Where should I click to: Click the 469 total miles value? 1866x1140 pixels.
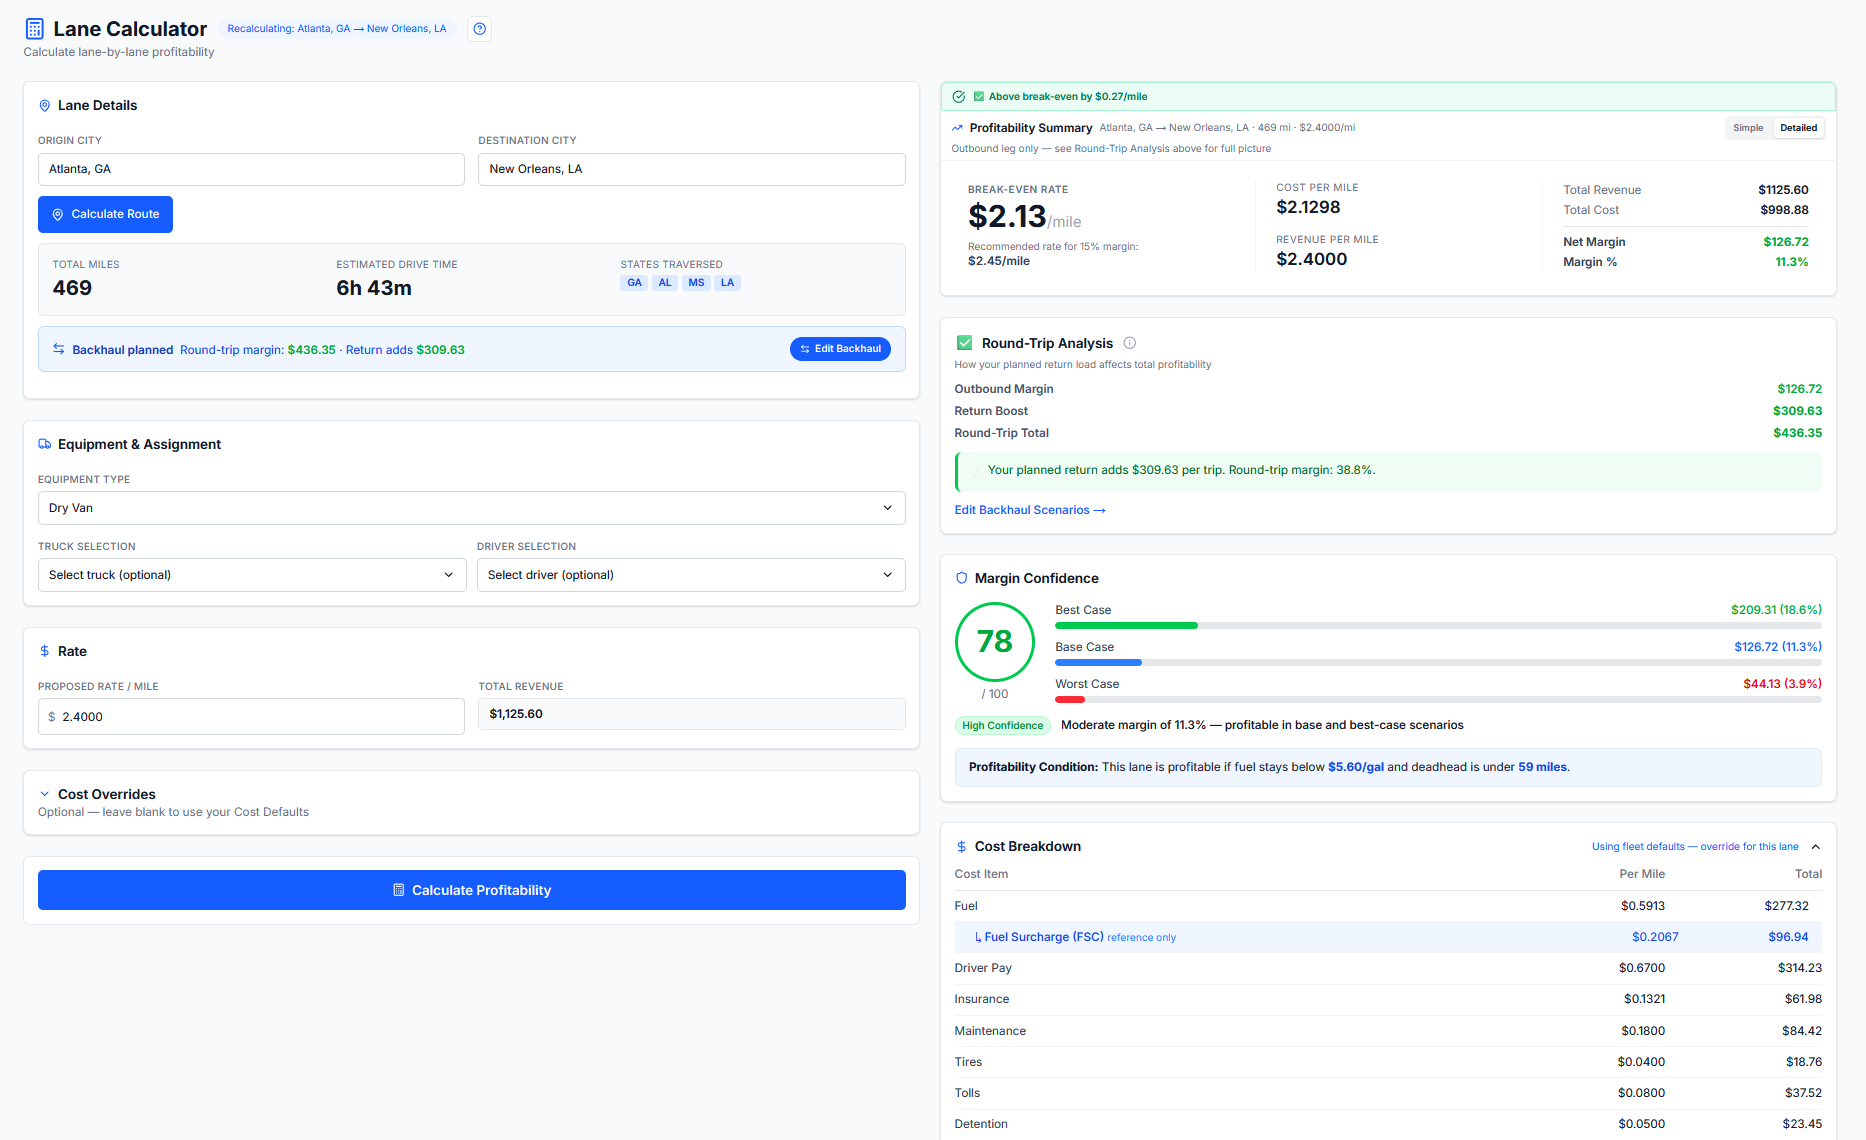72,288
